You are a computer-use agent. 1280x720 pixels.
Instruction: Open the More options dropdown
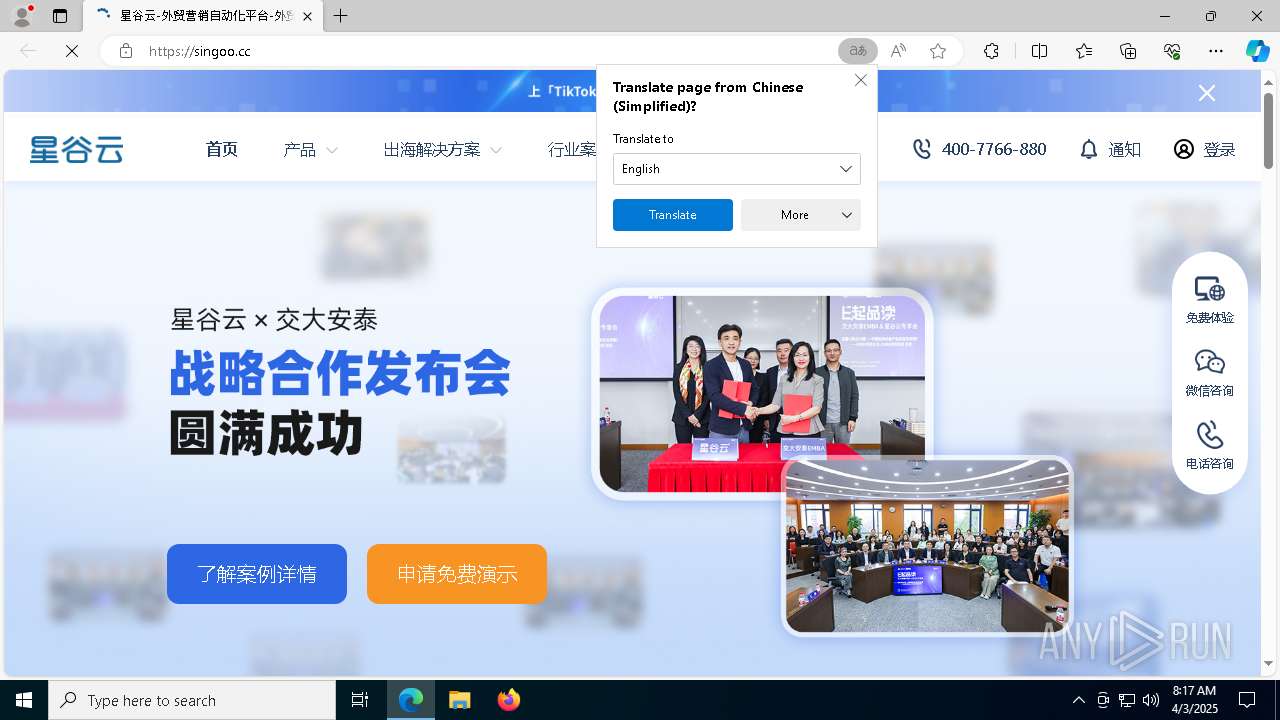point(801,215)
